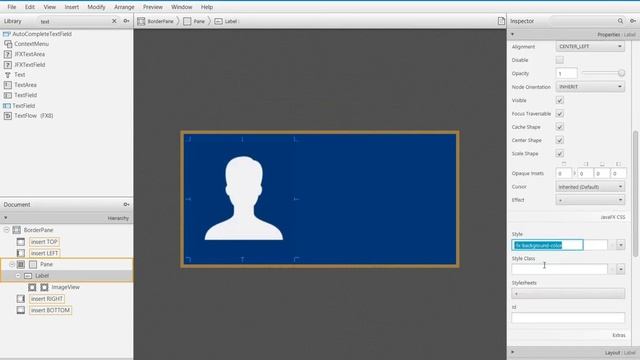This screenshot has width=640, height=360.
Task: Click the ImageView node icon
Action: pyautogui.click(x=44, y=287)
